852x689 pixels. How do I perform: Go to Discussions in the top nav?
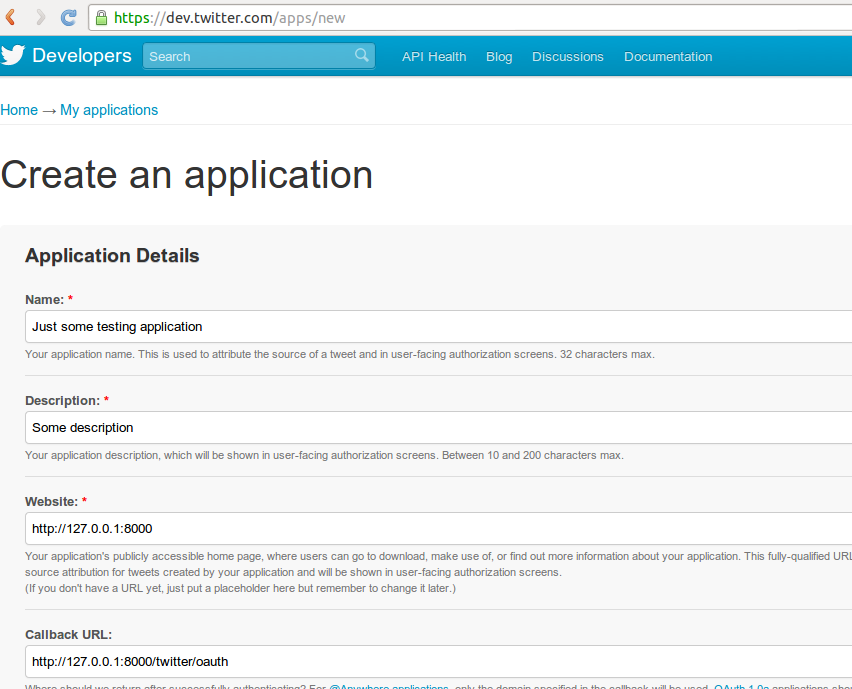(x=568, y=57)
